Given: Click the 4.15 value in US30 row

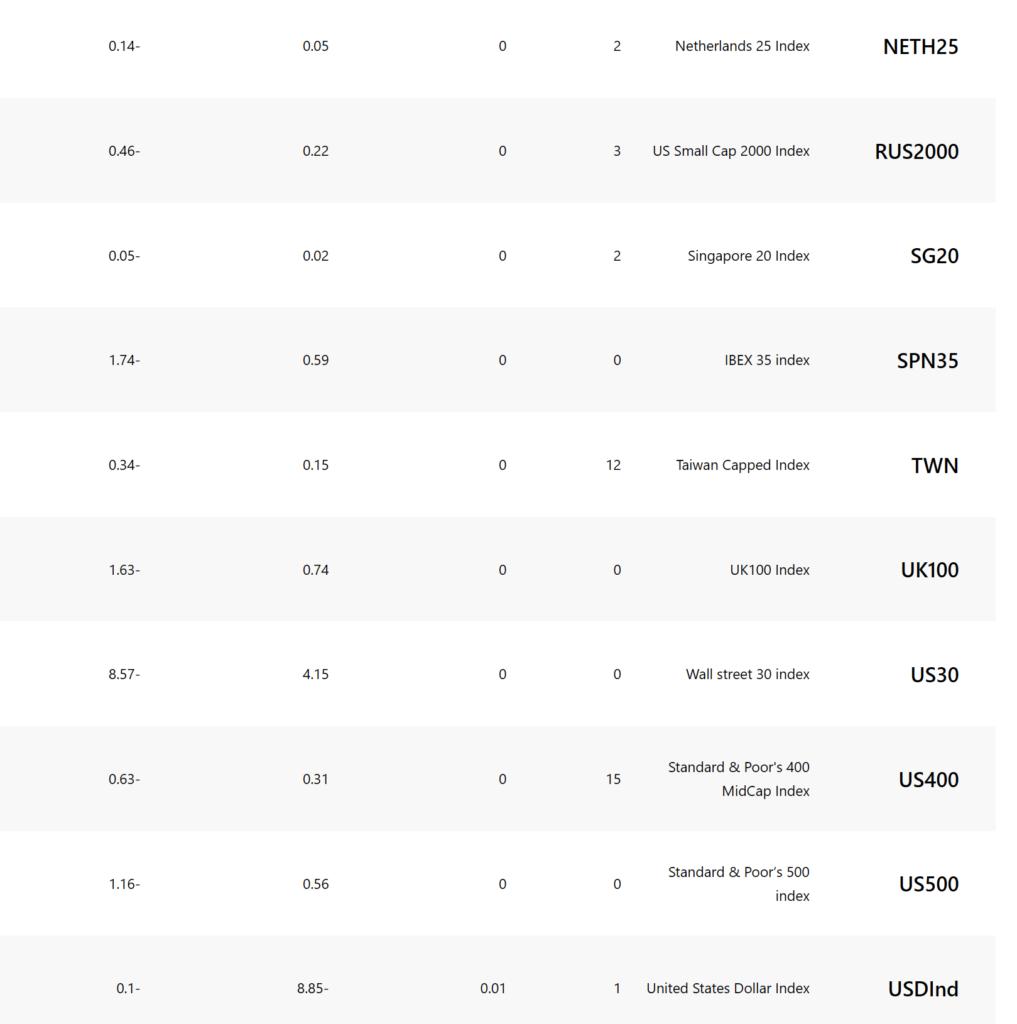Looking at the screenshot, I should 315,675.
